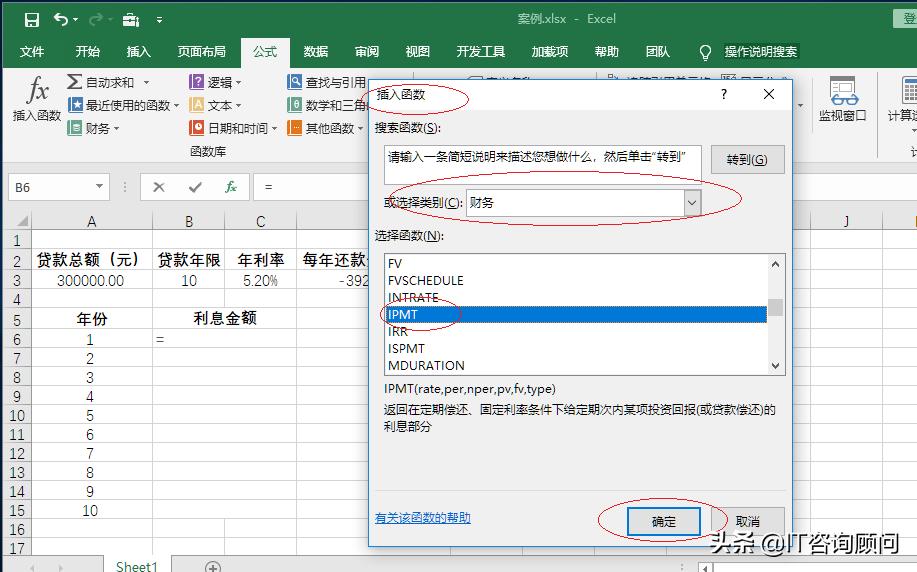Select MDURATION in the function list
Image resolution: width=917 pixels, height=572 pixels.
(x=576, y=366)
